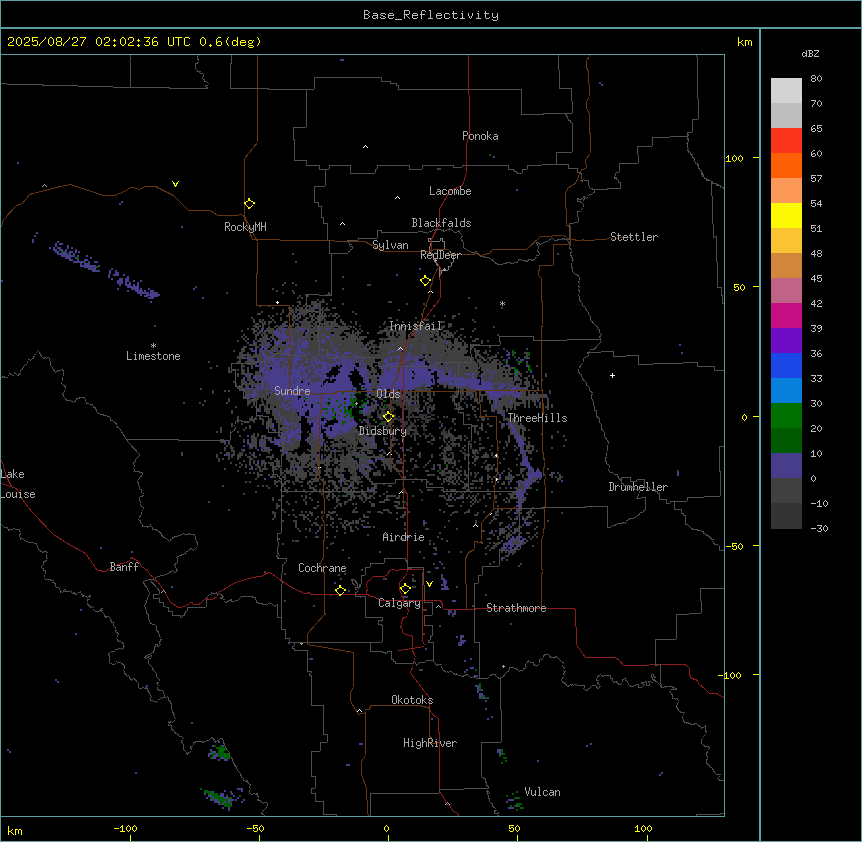Click the white caret marker west of Ponoka
The height and width of the screenshot is (842, 862).
point(365,147)
